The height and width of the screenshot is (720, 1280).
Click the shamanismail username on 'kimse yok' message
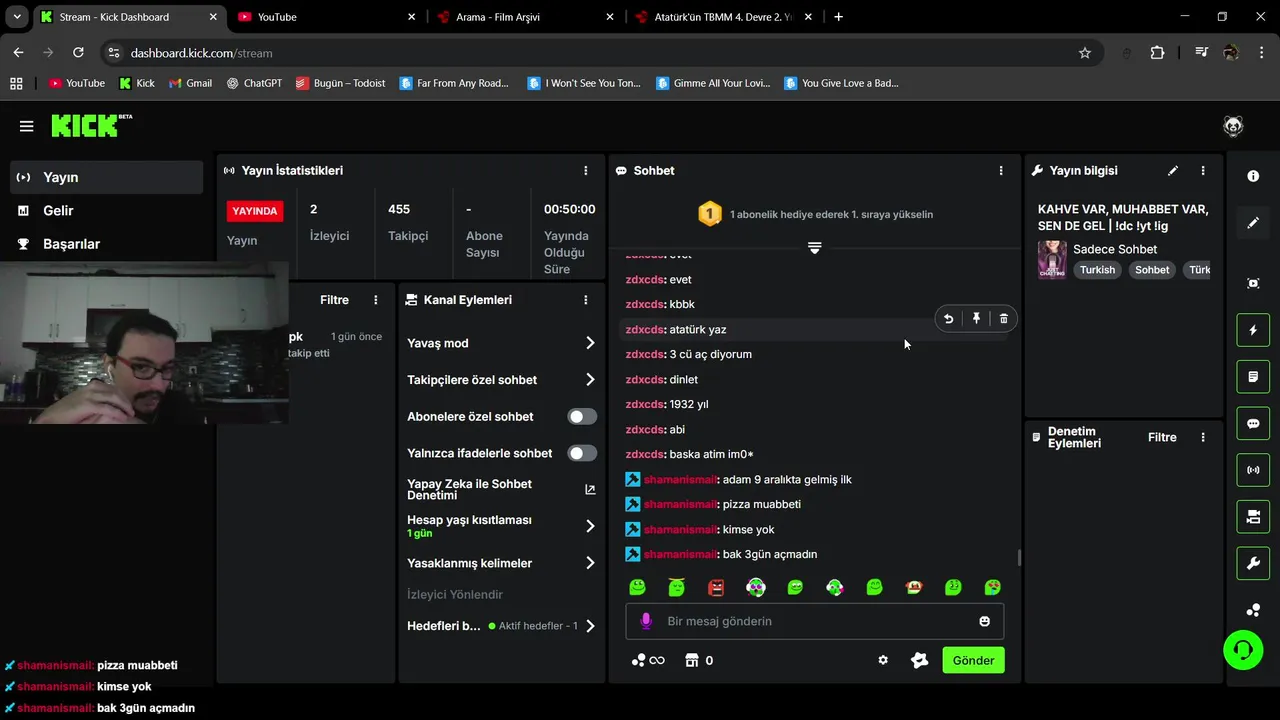tap(680, 529)
